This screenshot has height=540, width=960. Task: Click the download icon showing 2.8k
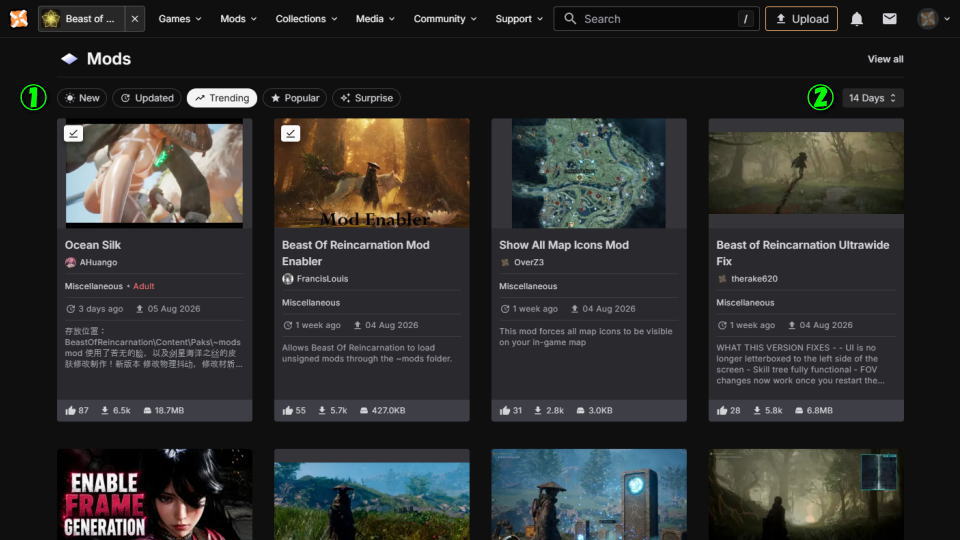[538, 410]
